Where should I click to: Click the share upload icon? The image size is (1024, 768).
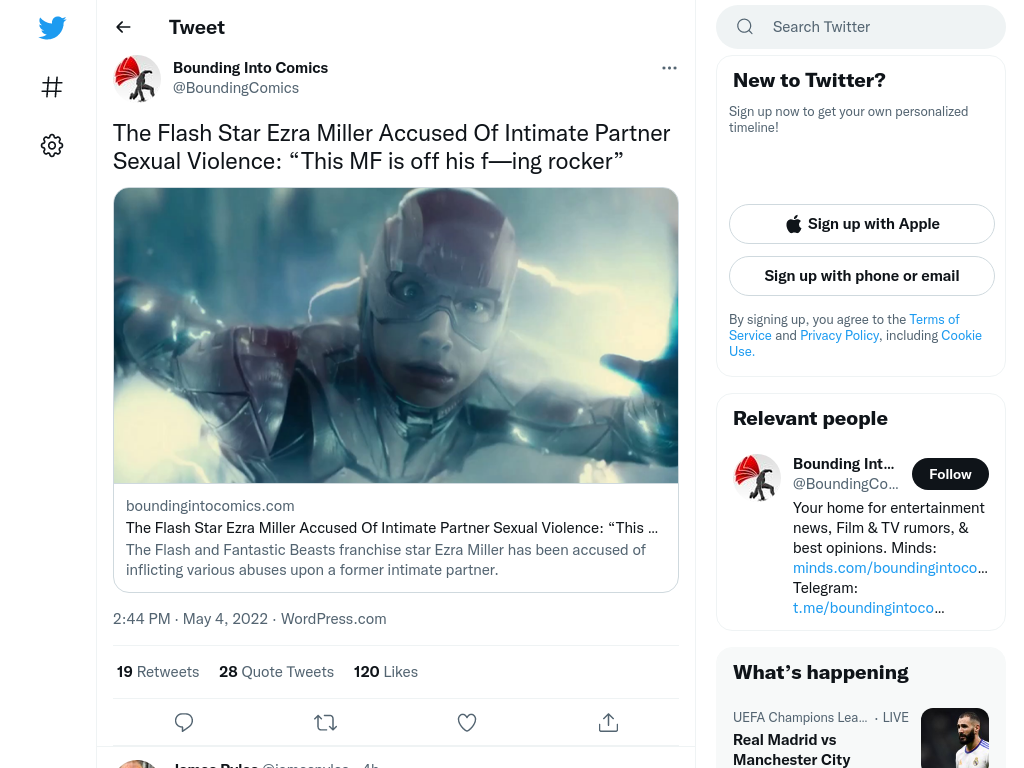pyautogui.click(x=608, y=722)
